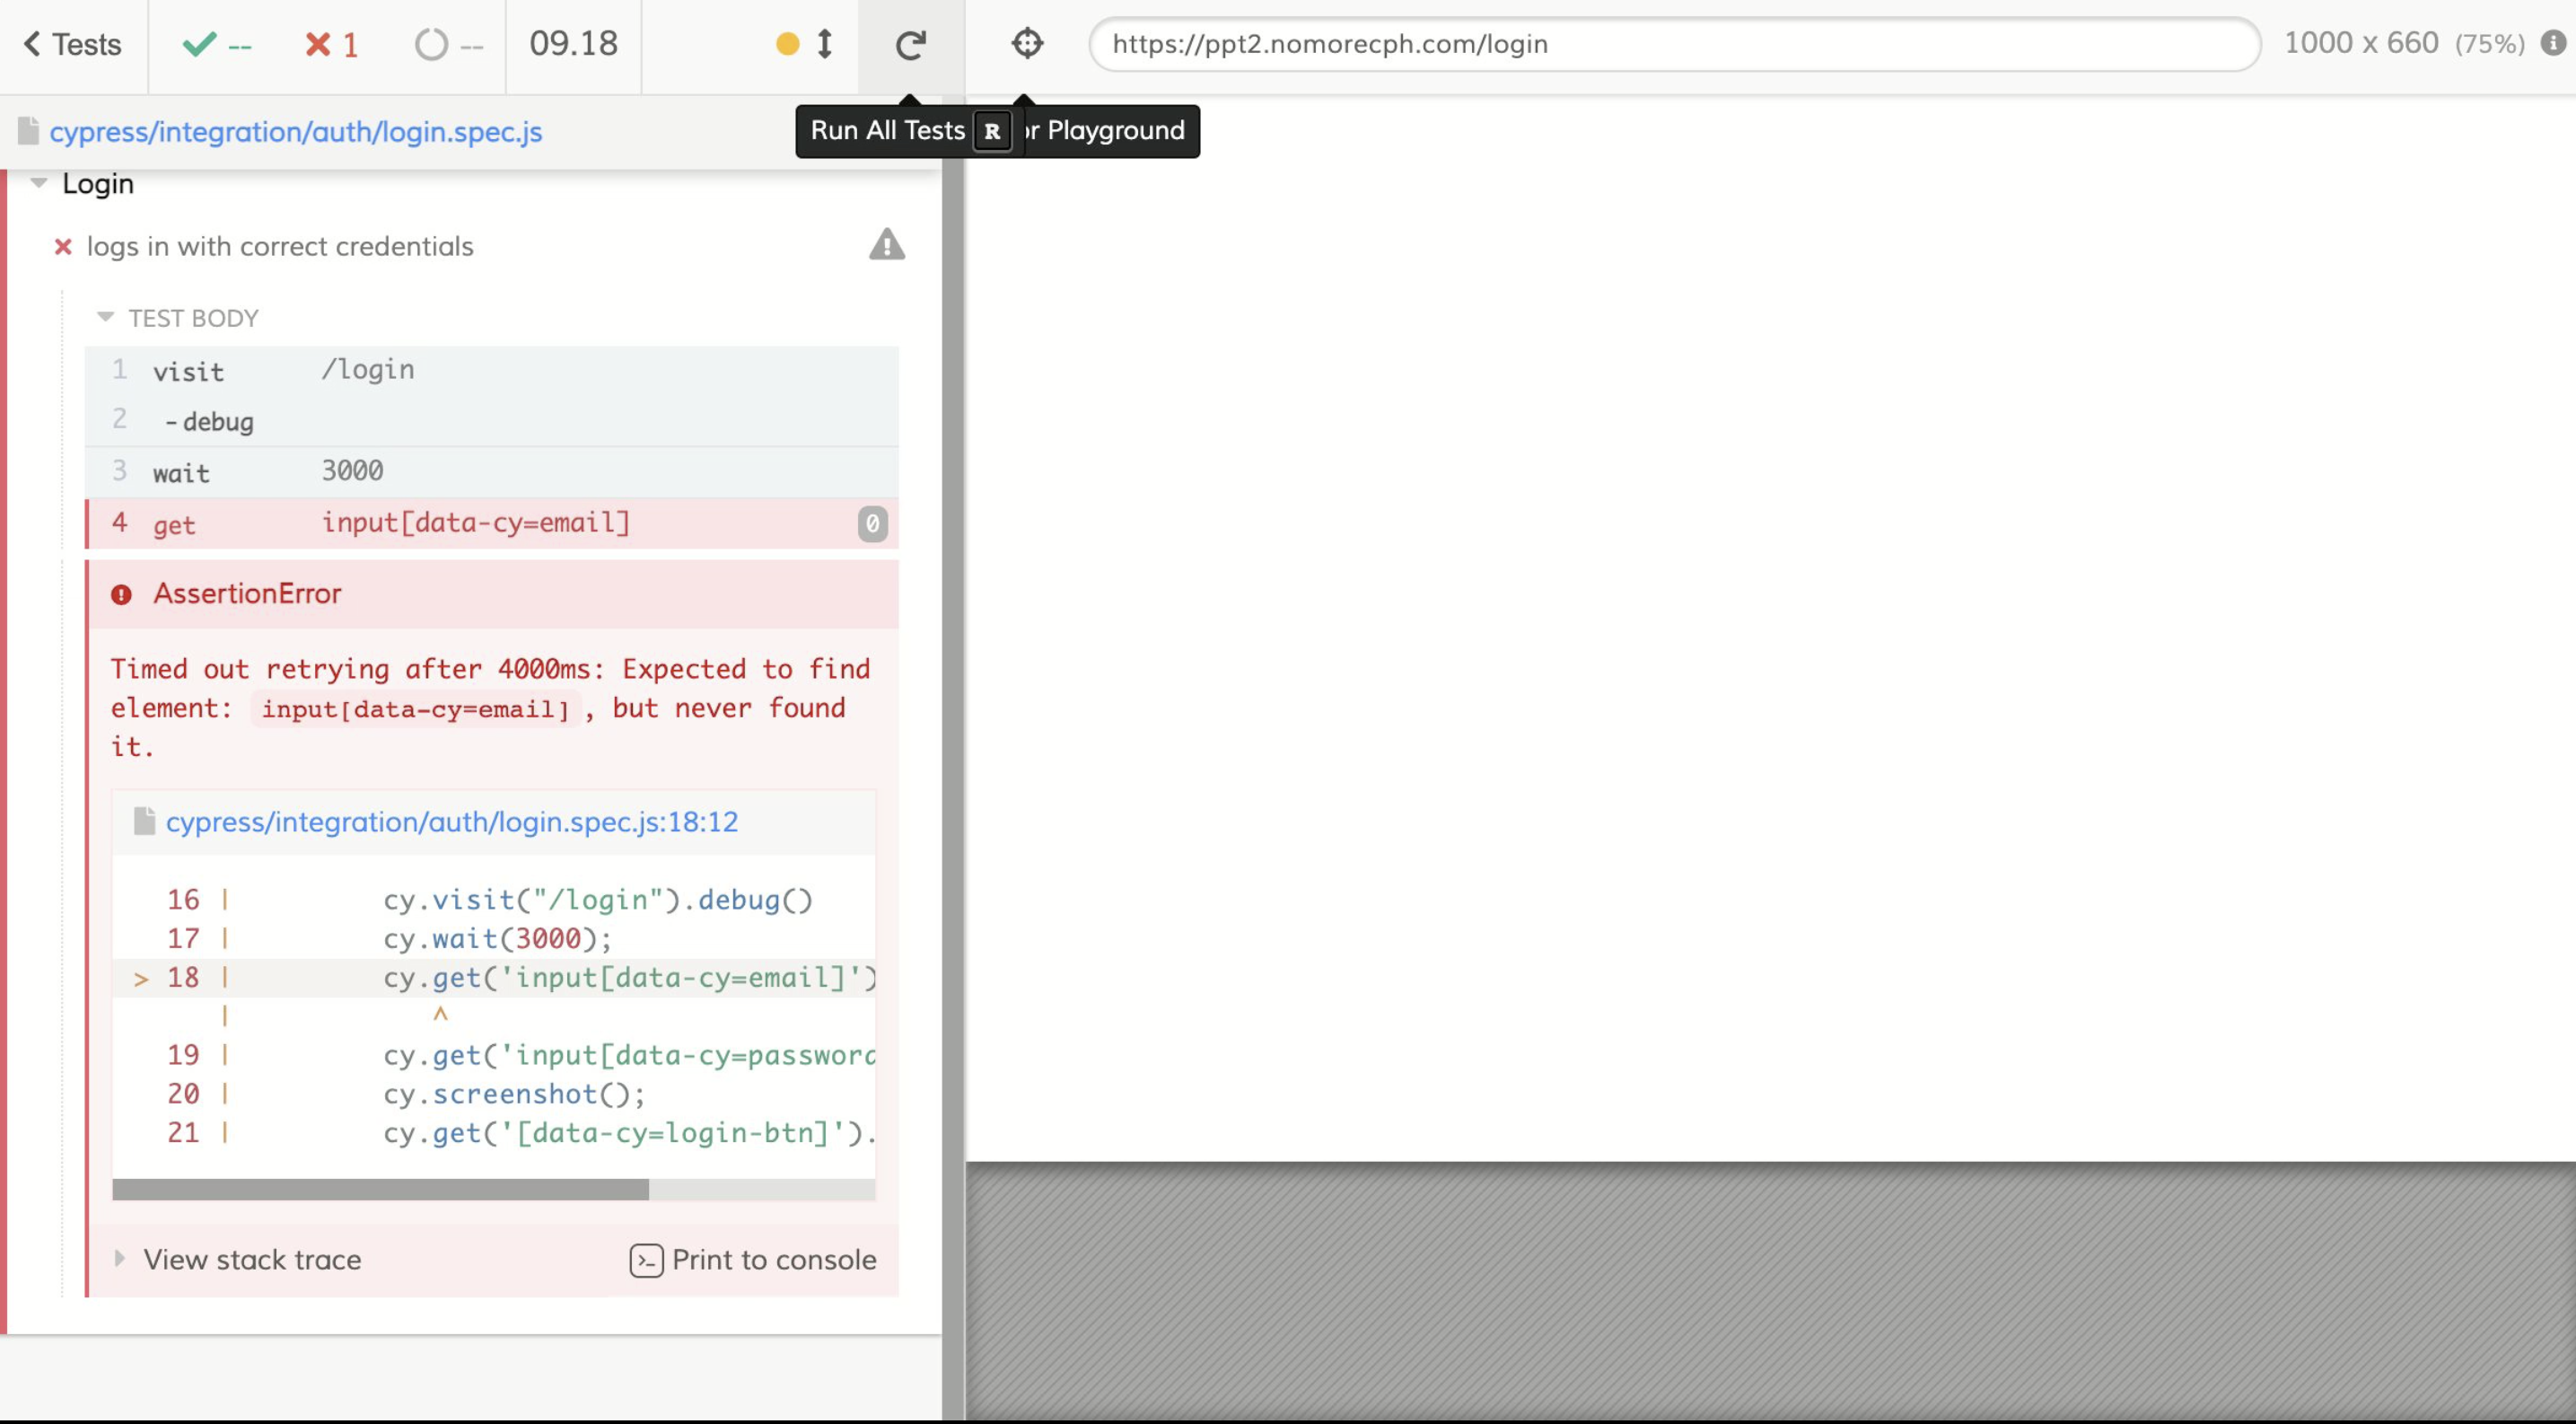This screenshot has height=1424, width=2576.
Task: Select the failed 'get input[data-cy=email]' command
Action: [x=492, y=523]
